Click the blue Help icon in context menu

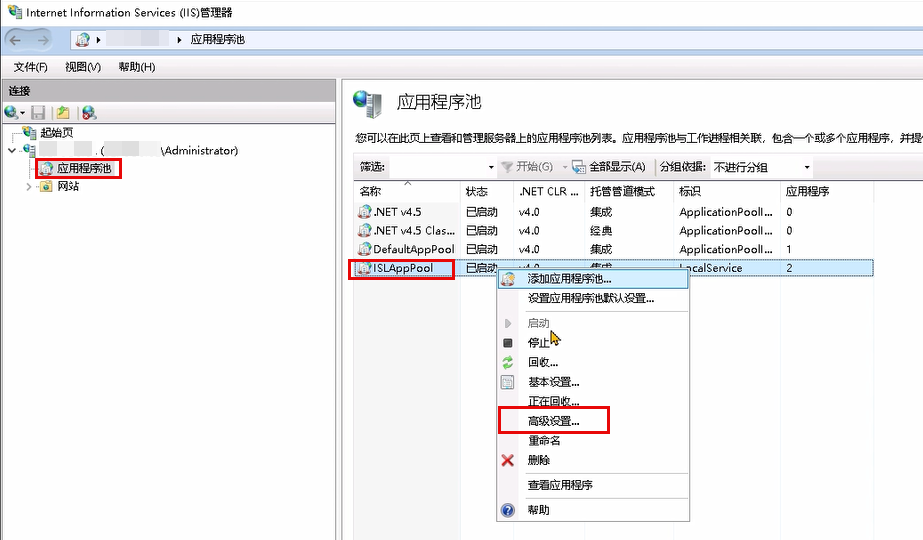(508, 510)
